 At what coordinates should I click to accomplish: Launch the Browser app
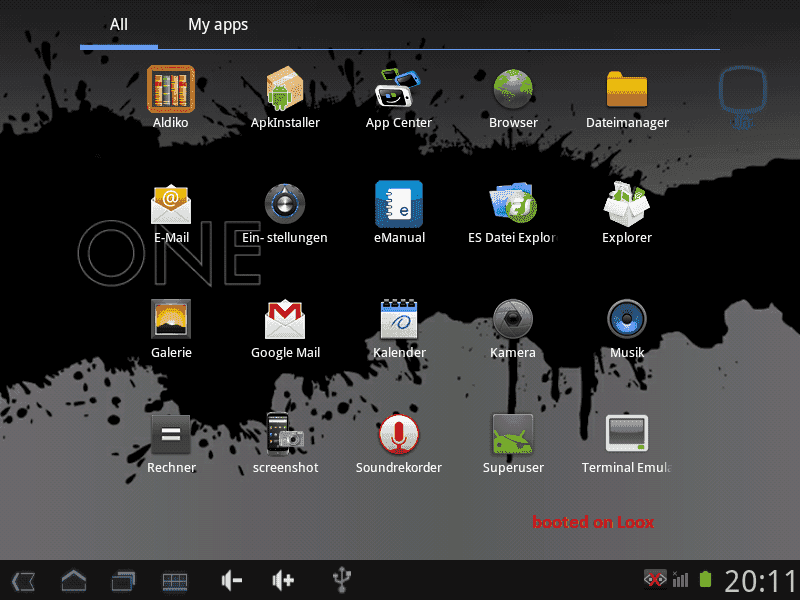click(x=513, y=96)
